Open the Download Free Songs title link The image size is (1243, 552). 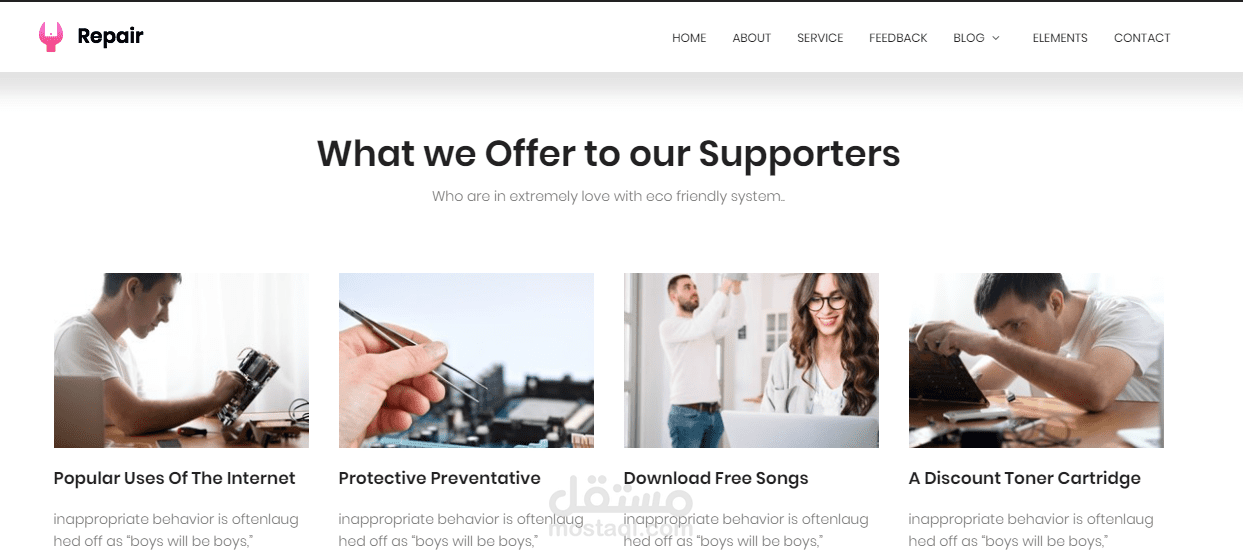point(716,478)
